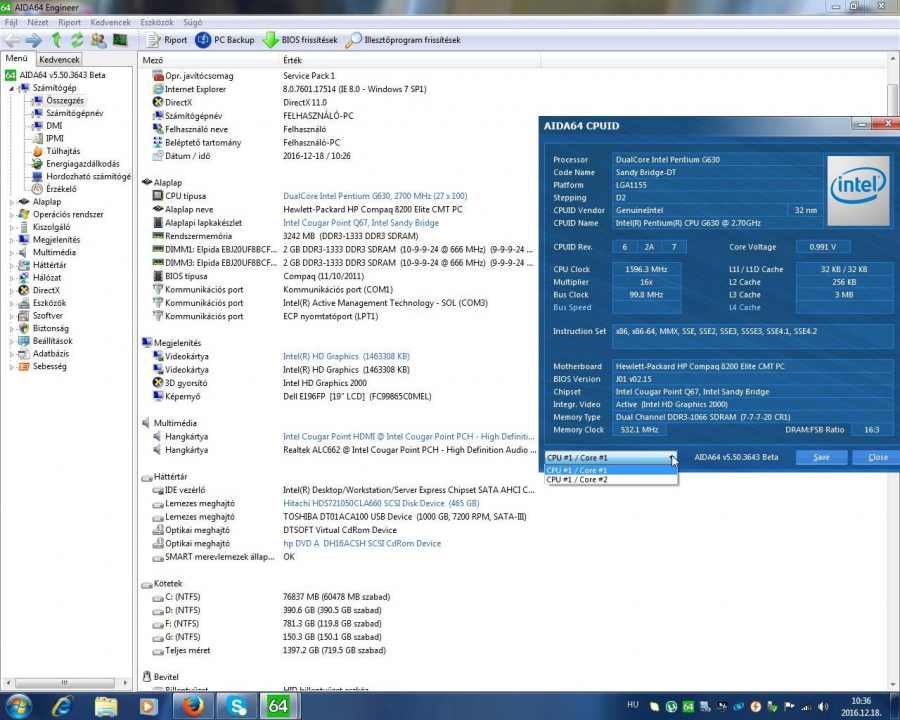Image resolution: width=900 pixels, height=720 pixels.
Task: Click the volume icon in system tray
Action: tap(824, 706)
